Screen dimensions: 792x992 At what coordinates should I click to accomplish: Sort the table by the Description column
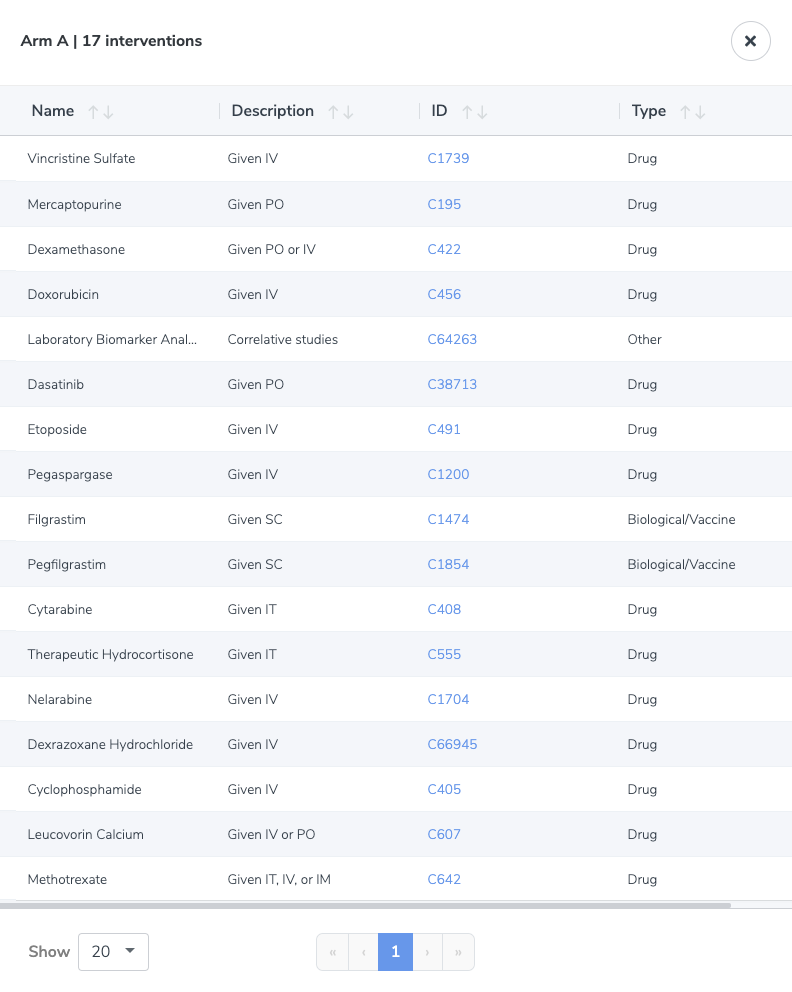pyautogui.click(x=340, y=112)
